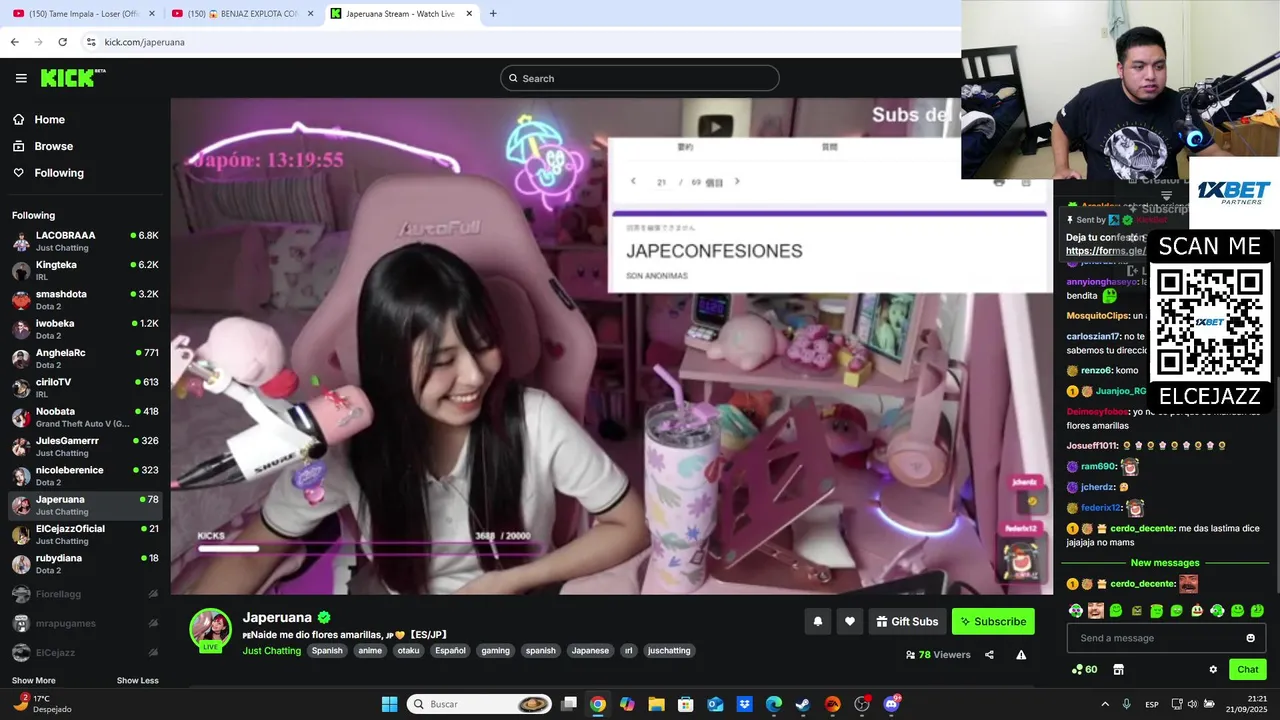
Task: Open ElCejazzOfficial followed channel
Action: tap(85, 534)
